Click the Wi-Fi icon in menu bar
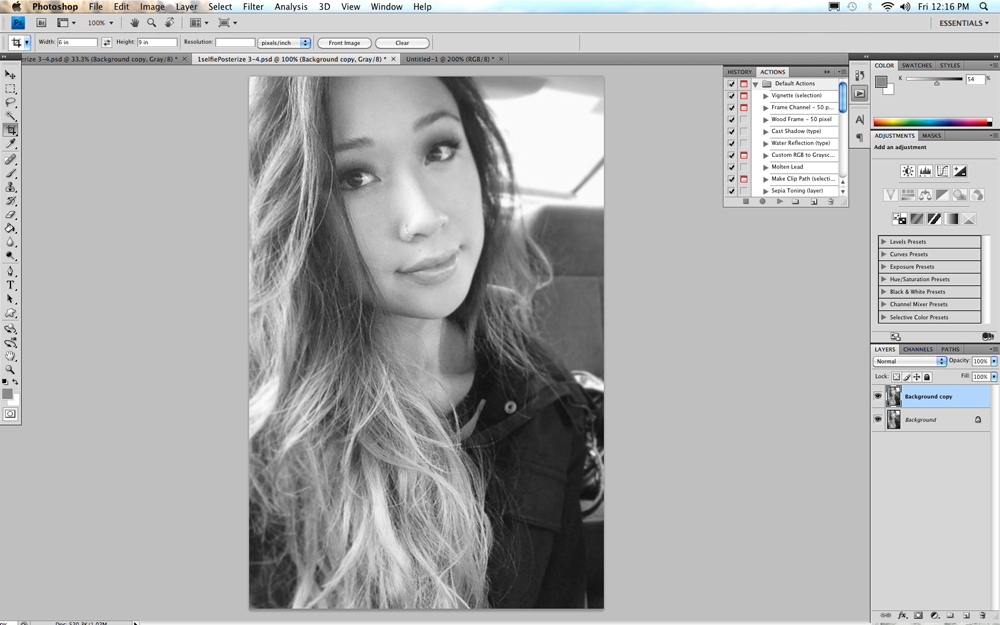This screenshot has height=625, width=1000. click(887, 6)
